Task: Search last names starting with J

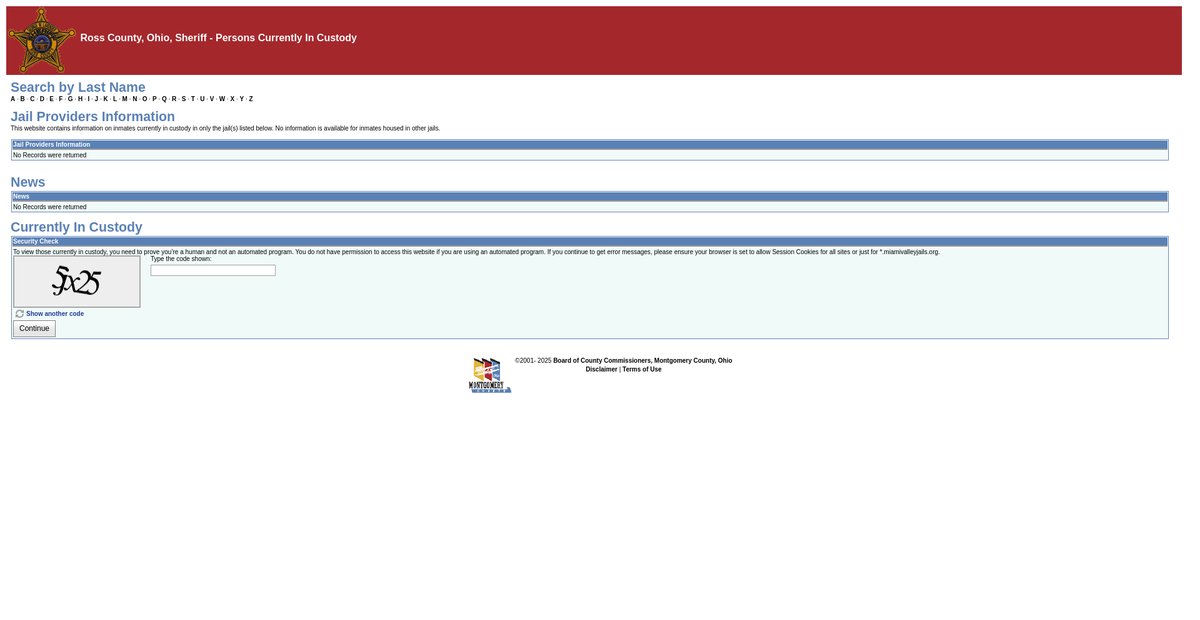Action: click(96, 99)
